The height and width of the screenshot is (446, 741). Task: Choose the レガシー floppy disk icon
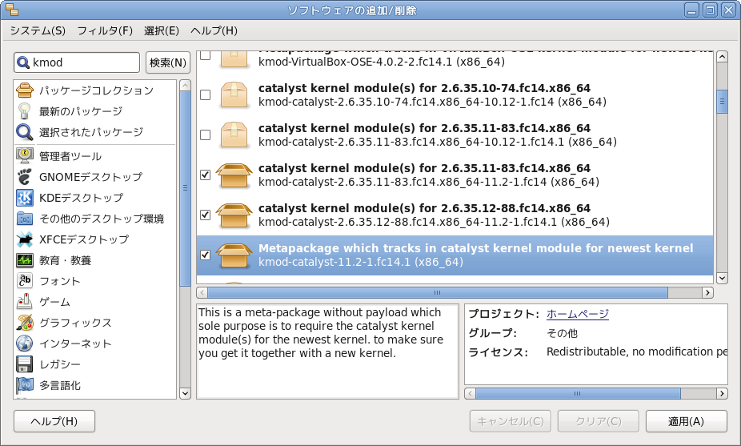pyautogui.click(x=25, y=364)
